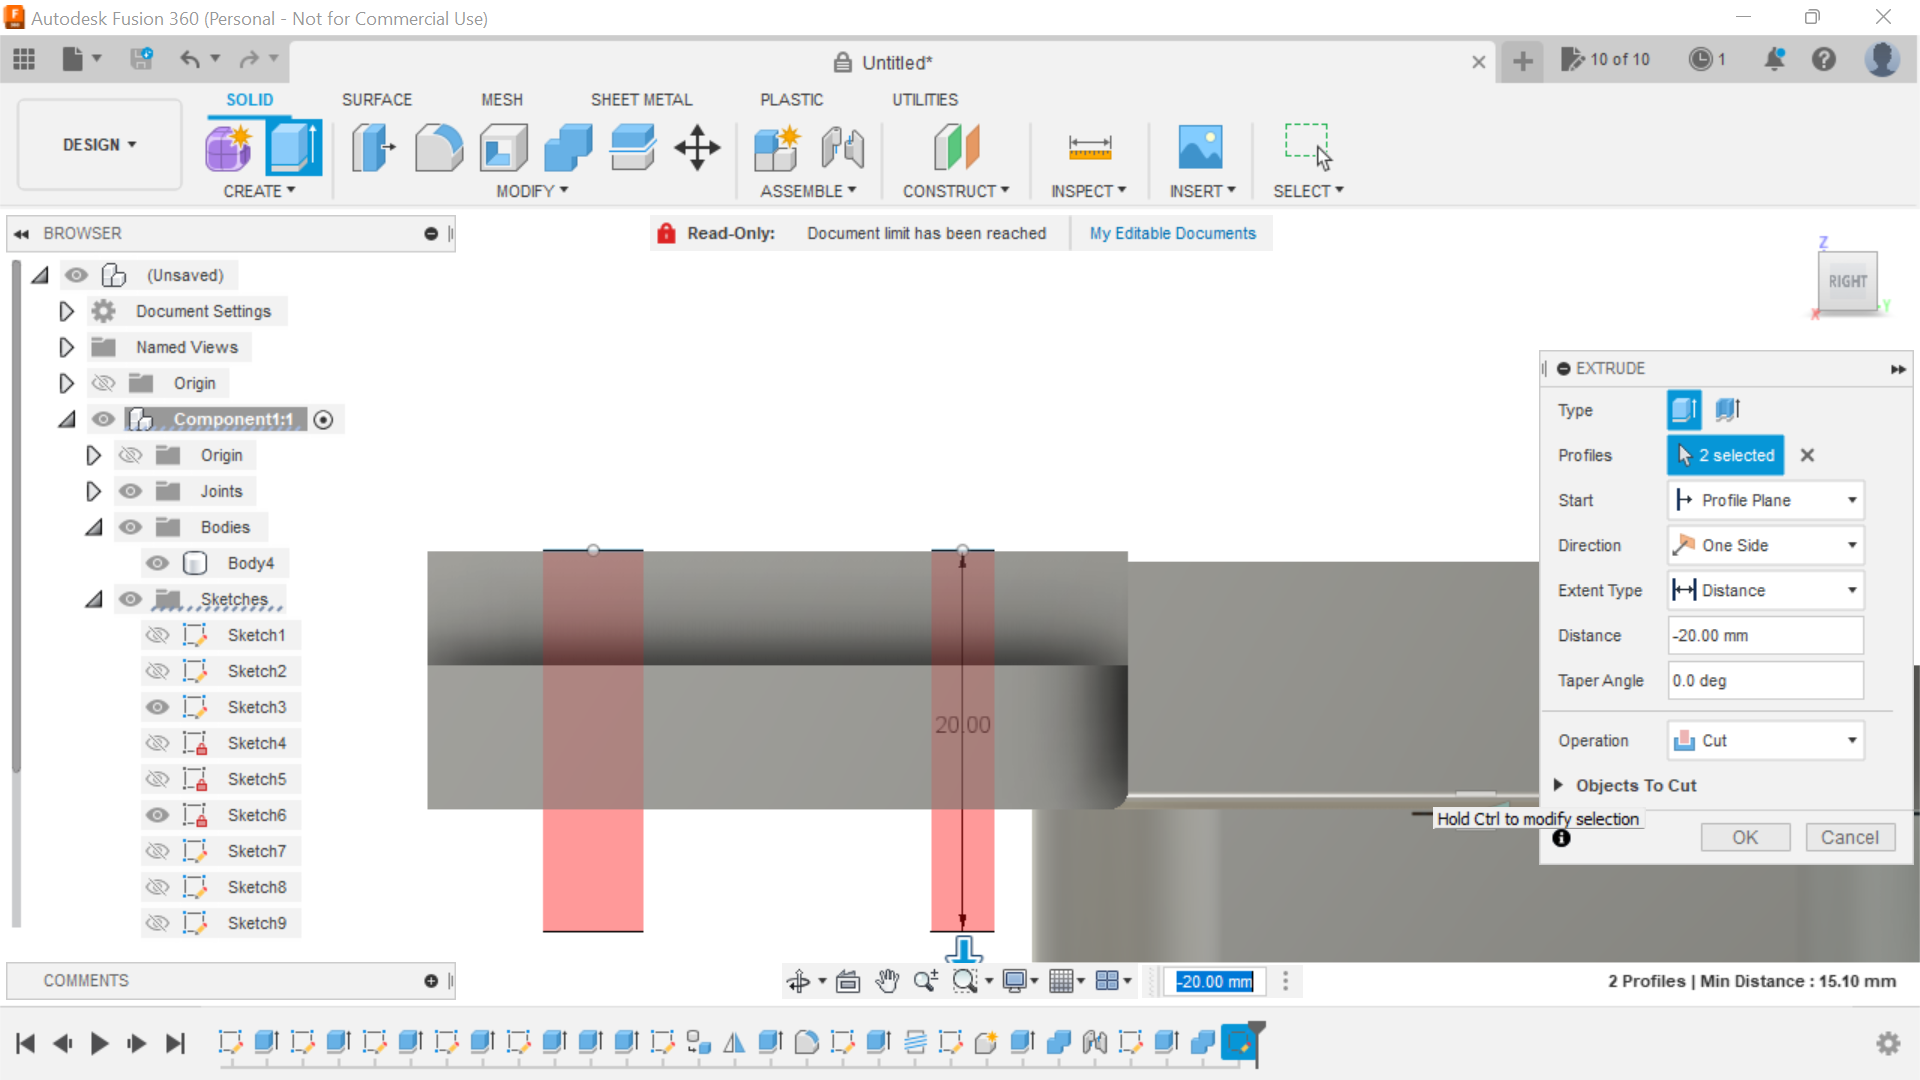Collapse the Sketches folder

coord(94,600)
